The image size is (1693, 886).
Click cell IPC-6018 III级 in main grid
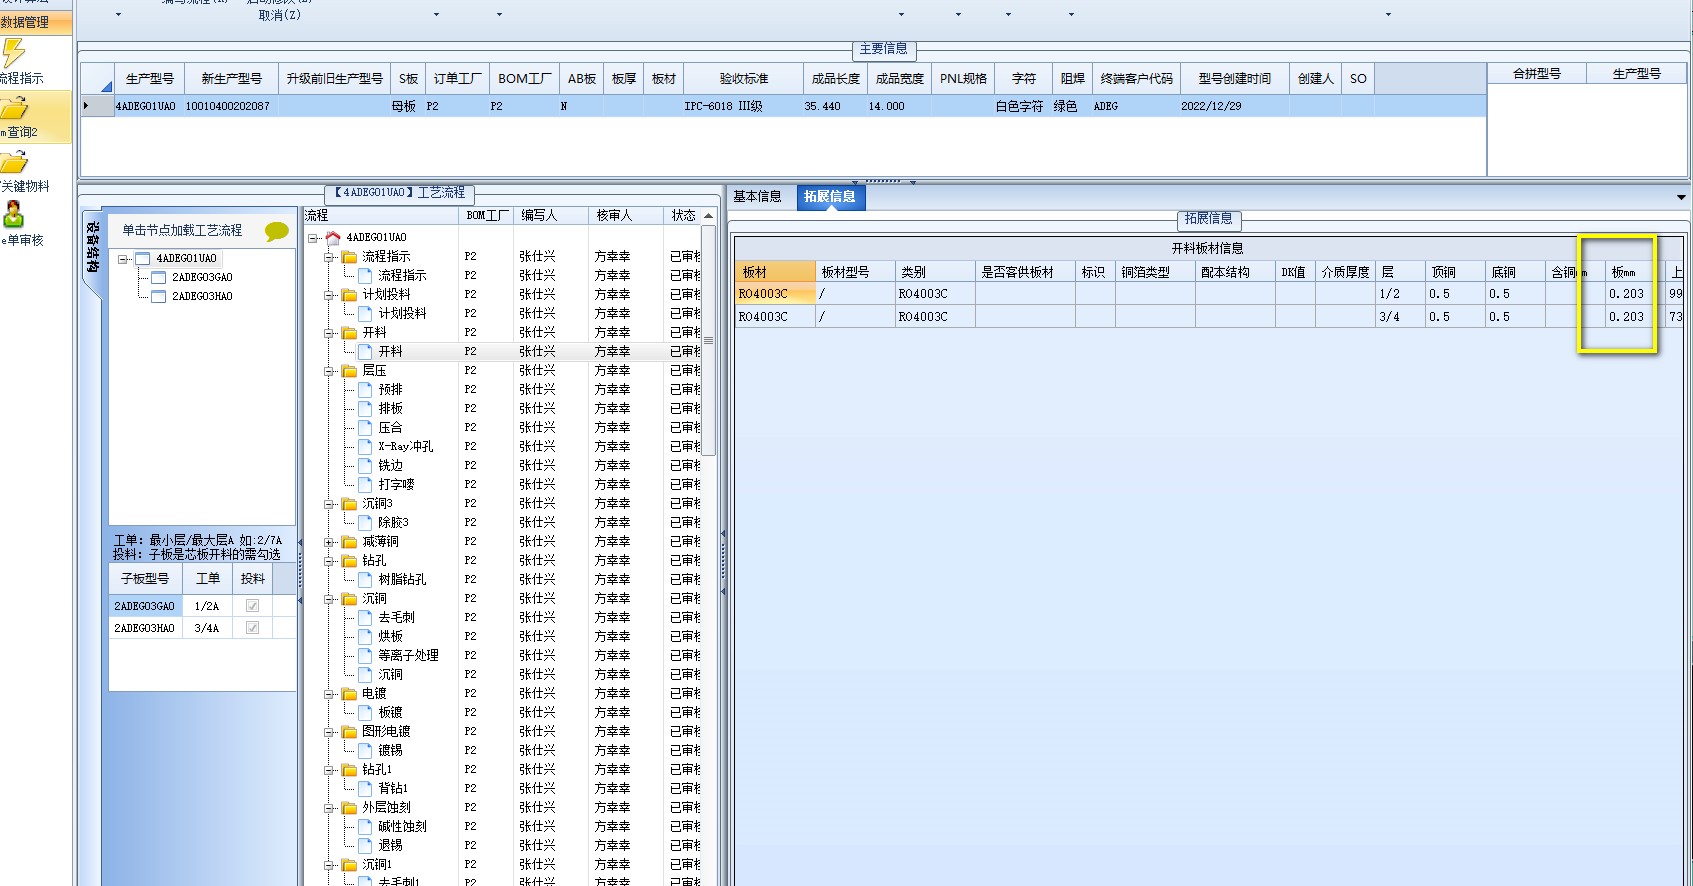[x=744, y=106]
